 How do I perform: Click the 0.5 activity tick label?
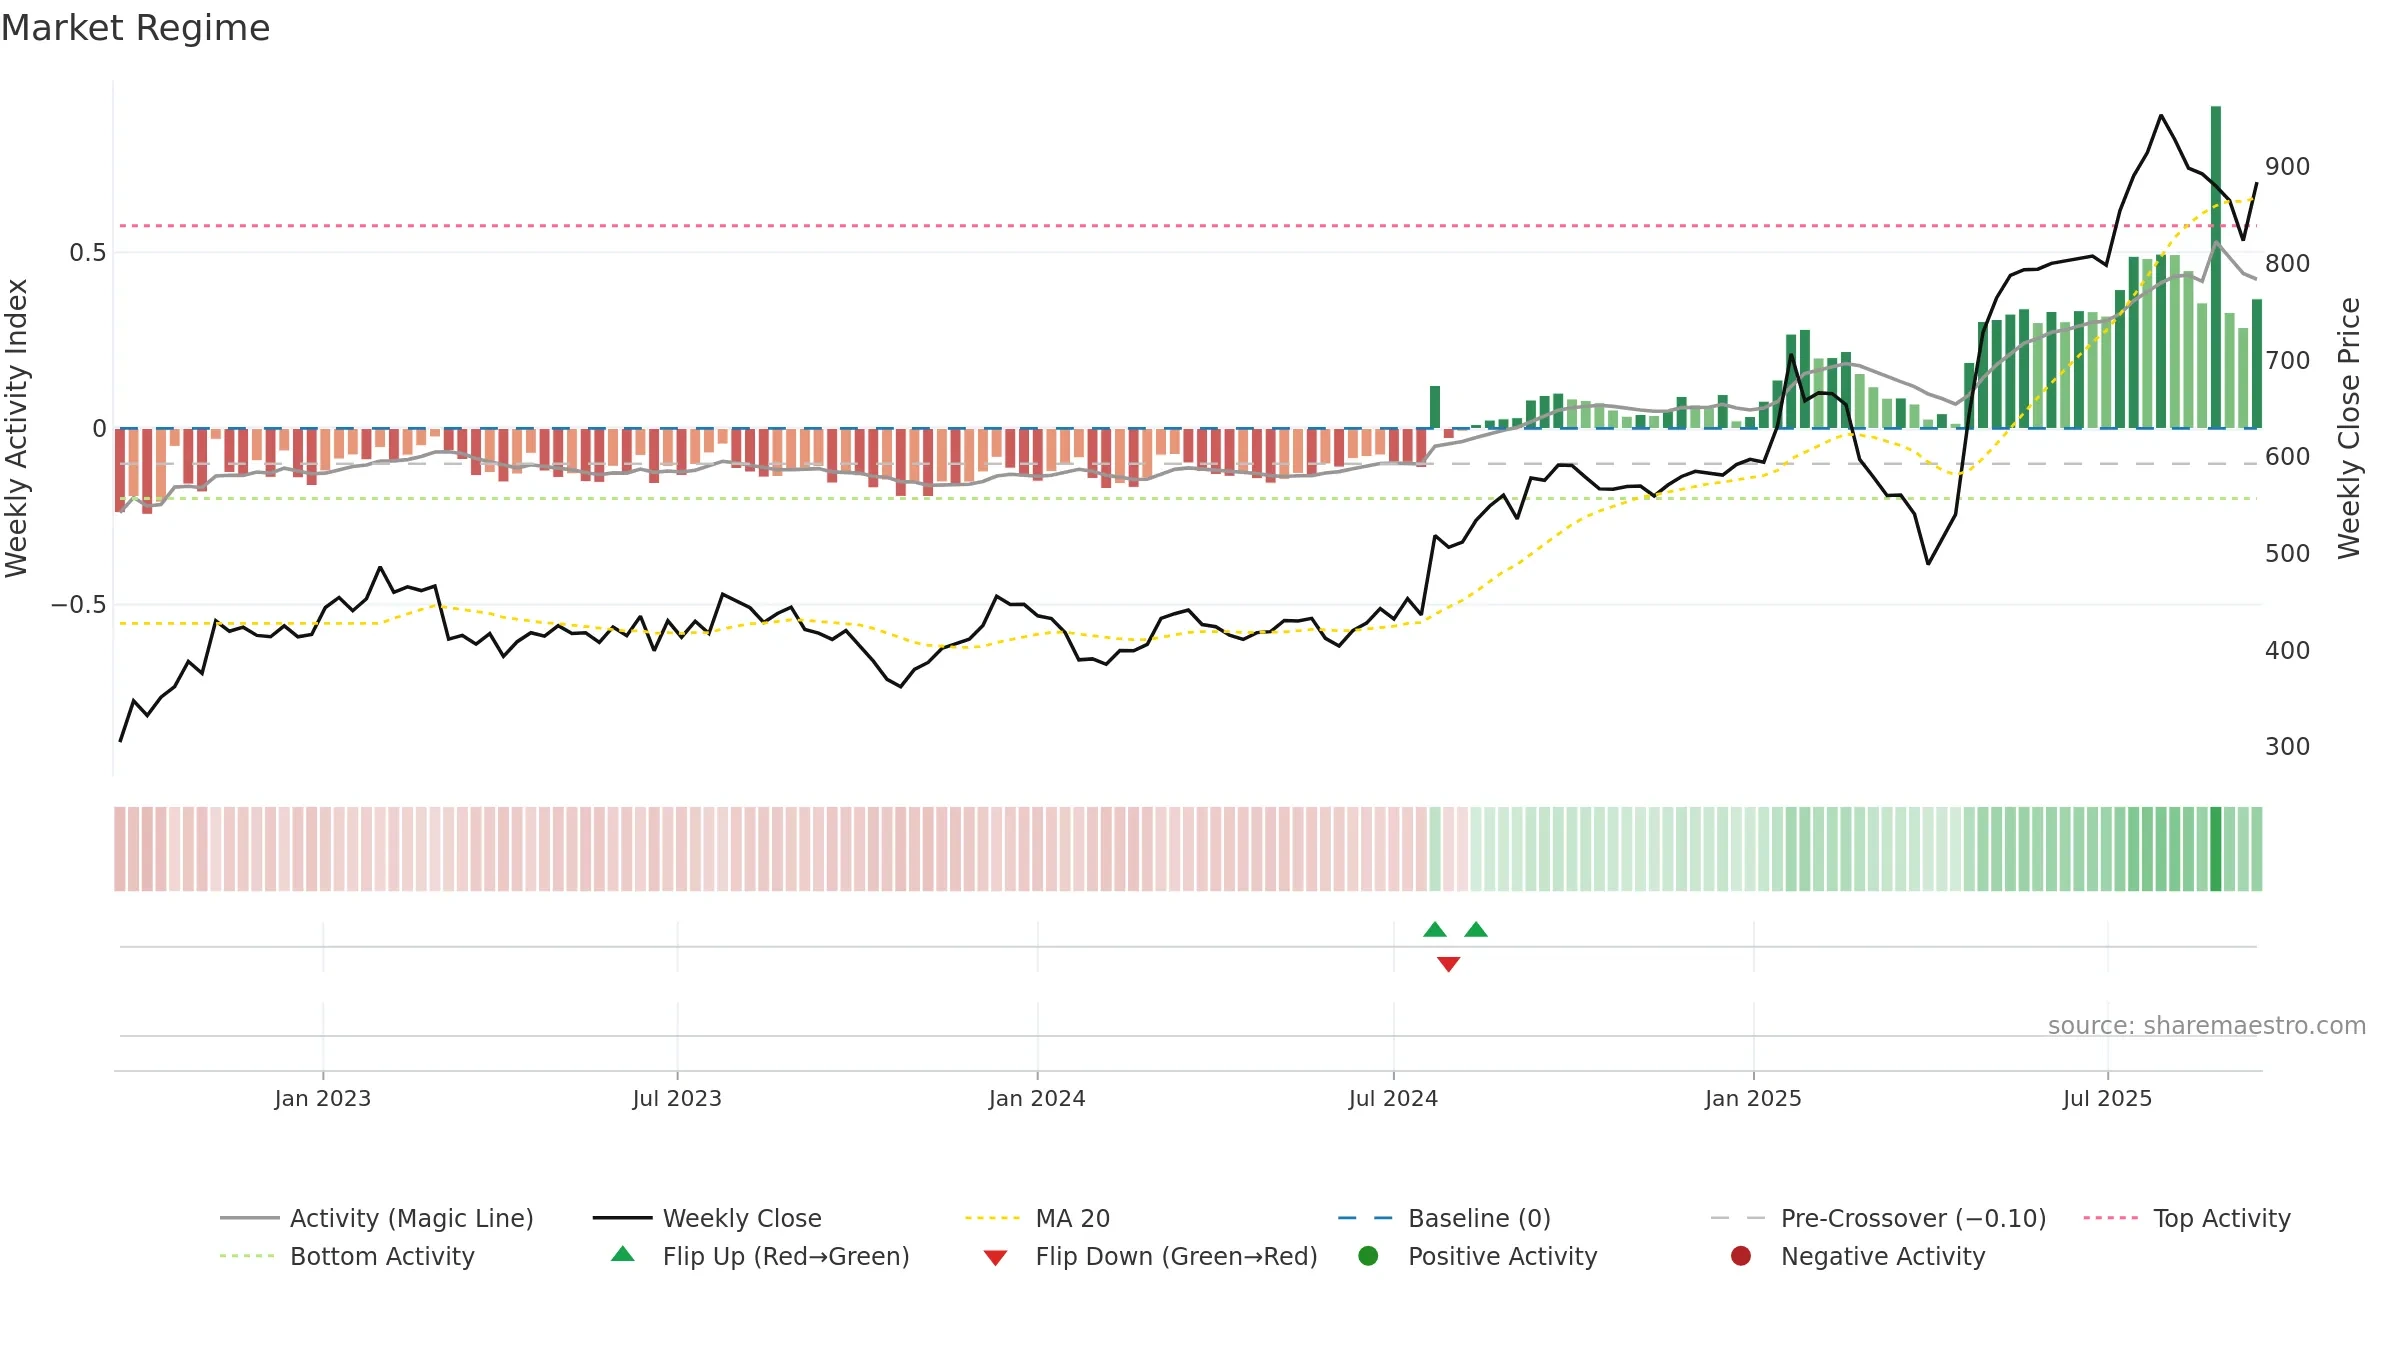[87, 253]
